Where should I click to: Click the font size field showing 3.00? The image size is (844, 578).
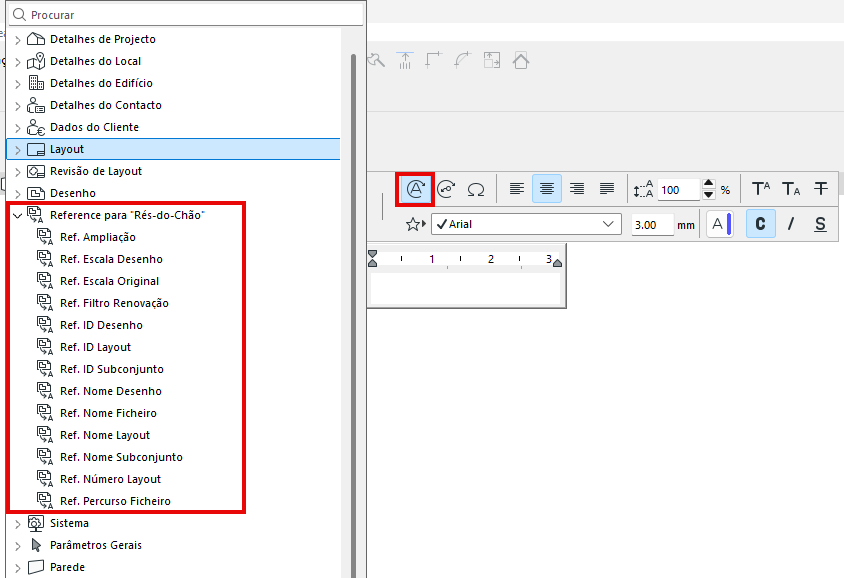click(652, 225)
